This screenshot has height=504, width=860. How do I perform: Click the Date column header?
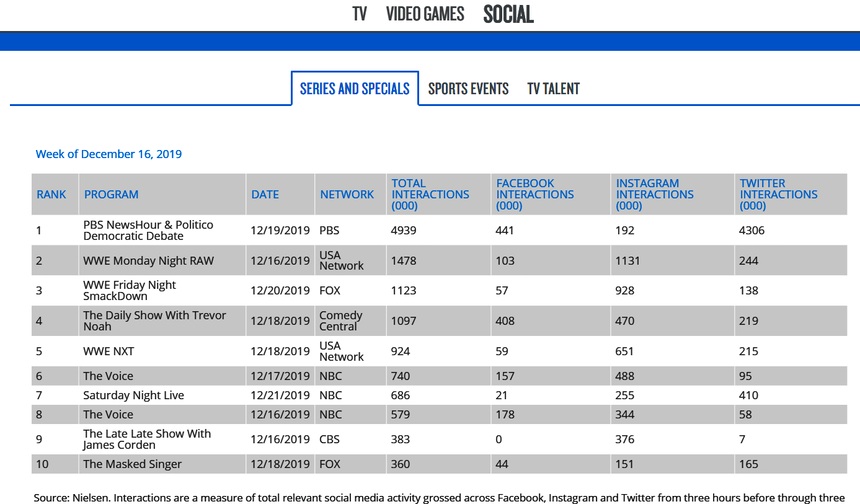tap(265, 194)
